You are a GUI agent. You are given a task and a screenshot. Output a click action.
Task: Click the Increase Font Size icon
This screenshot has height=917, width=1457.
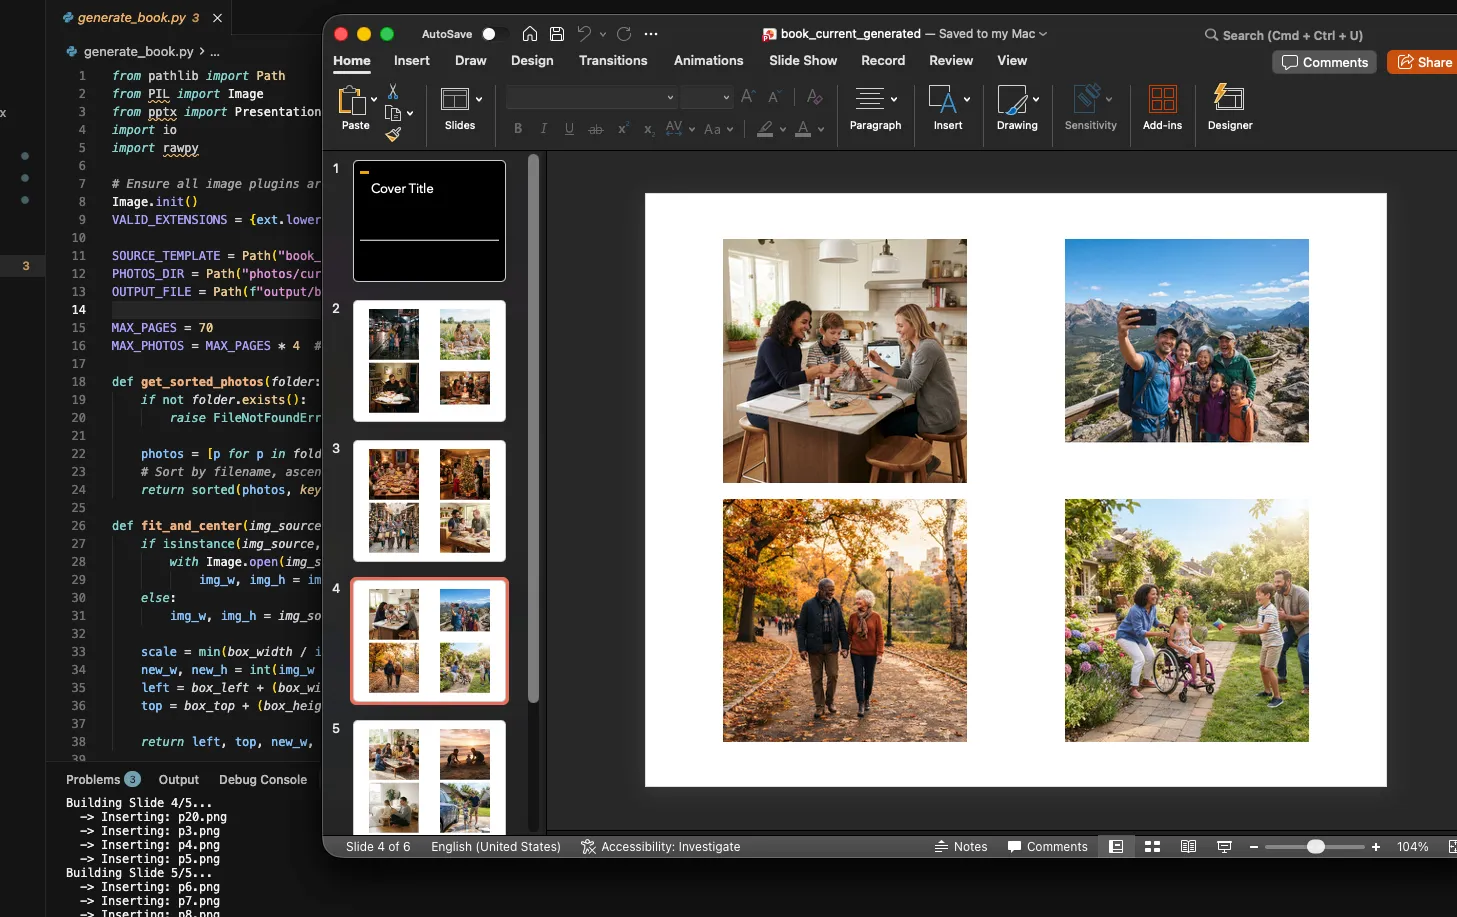tap(748, 97)
